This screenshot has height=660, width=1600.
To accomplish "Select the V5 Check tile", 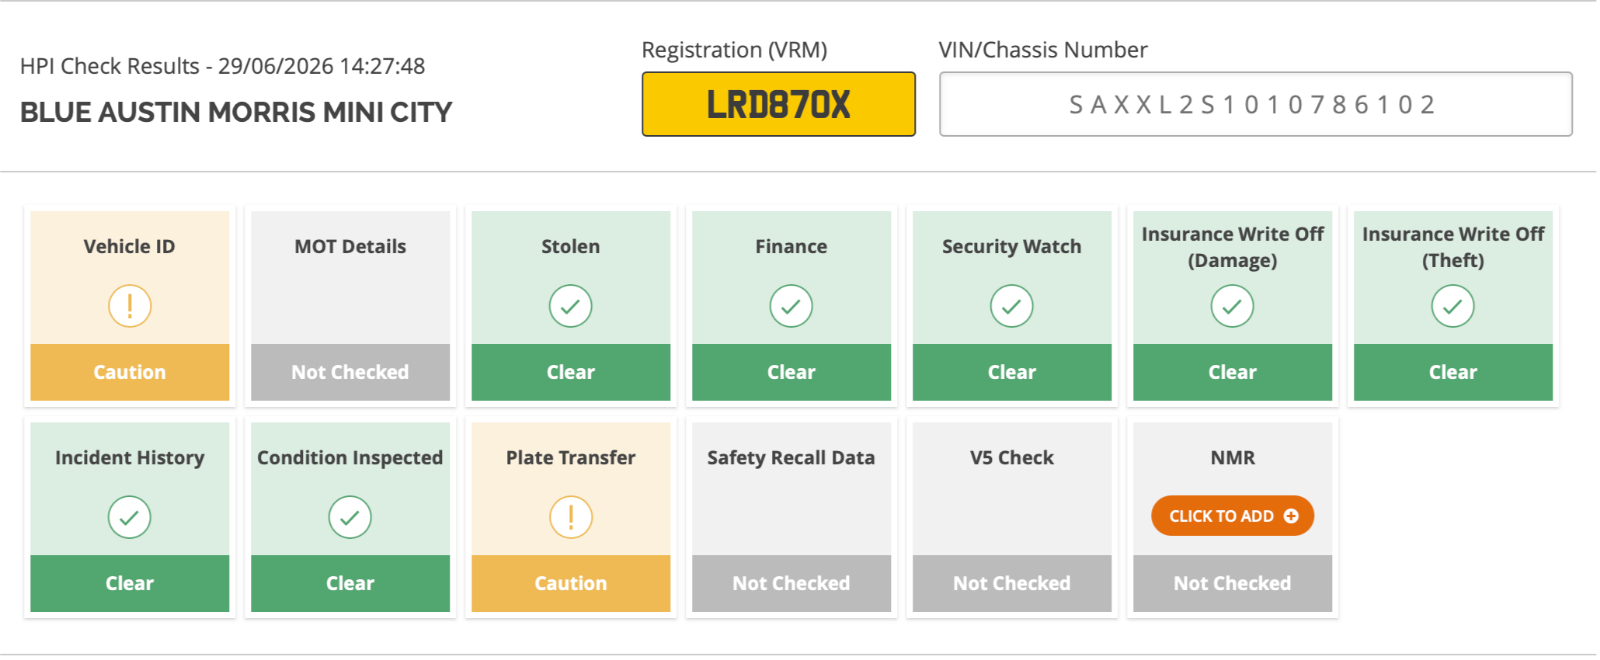I will tap(1012, 517).
